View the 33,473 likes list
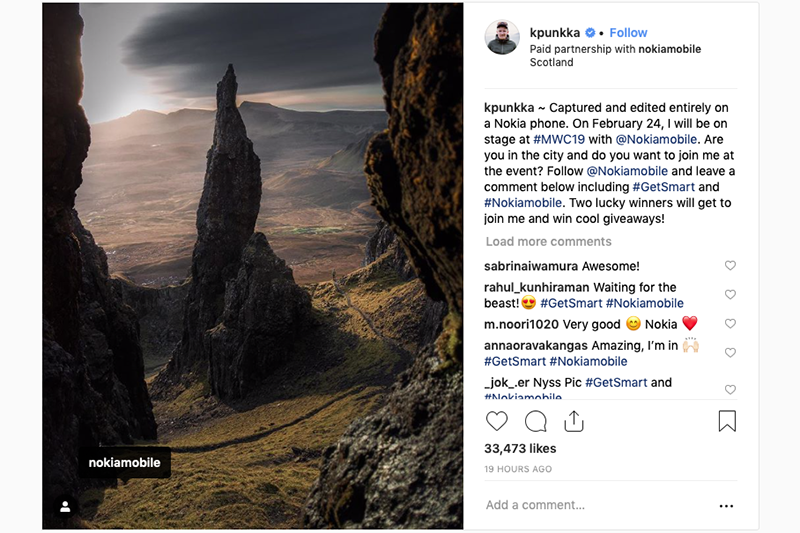 (519, 448)
